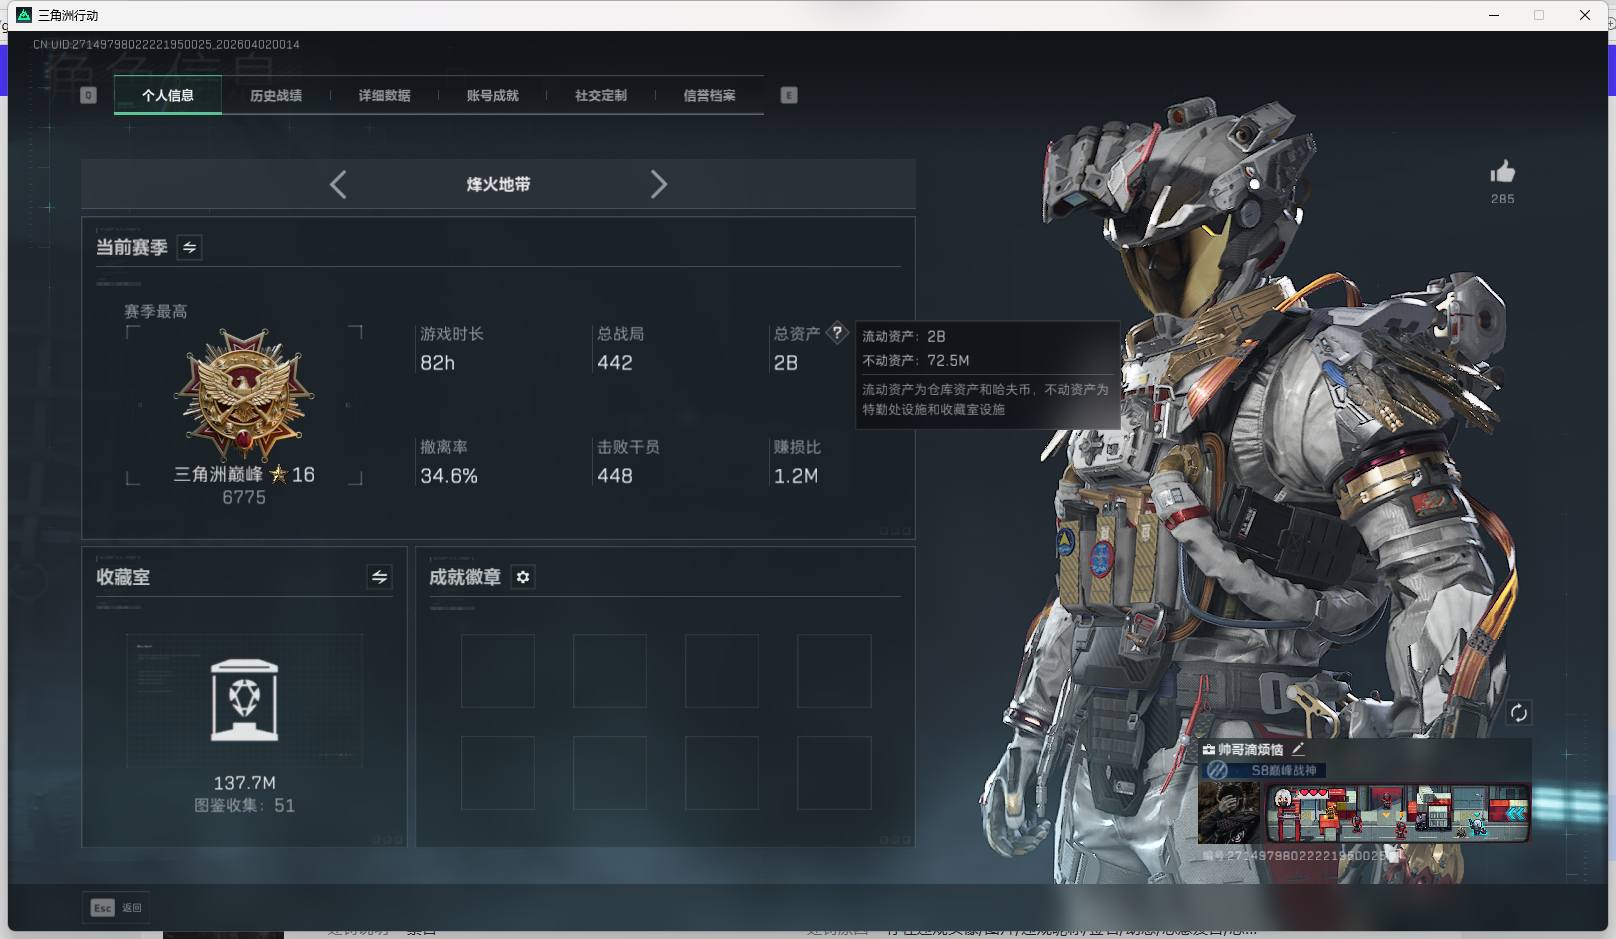Click the question mark beside 总资产
This screenshot has width=1616, height=939.
[837, 333]
